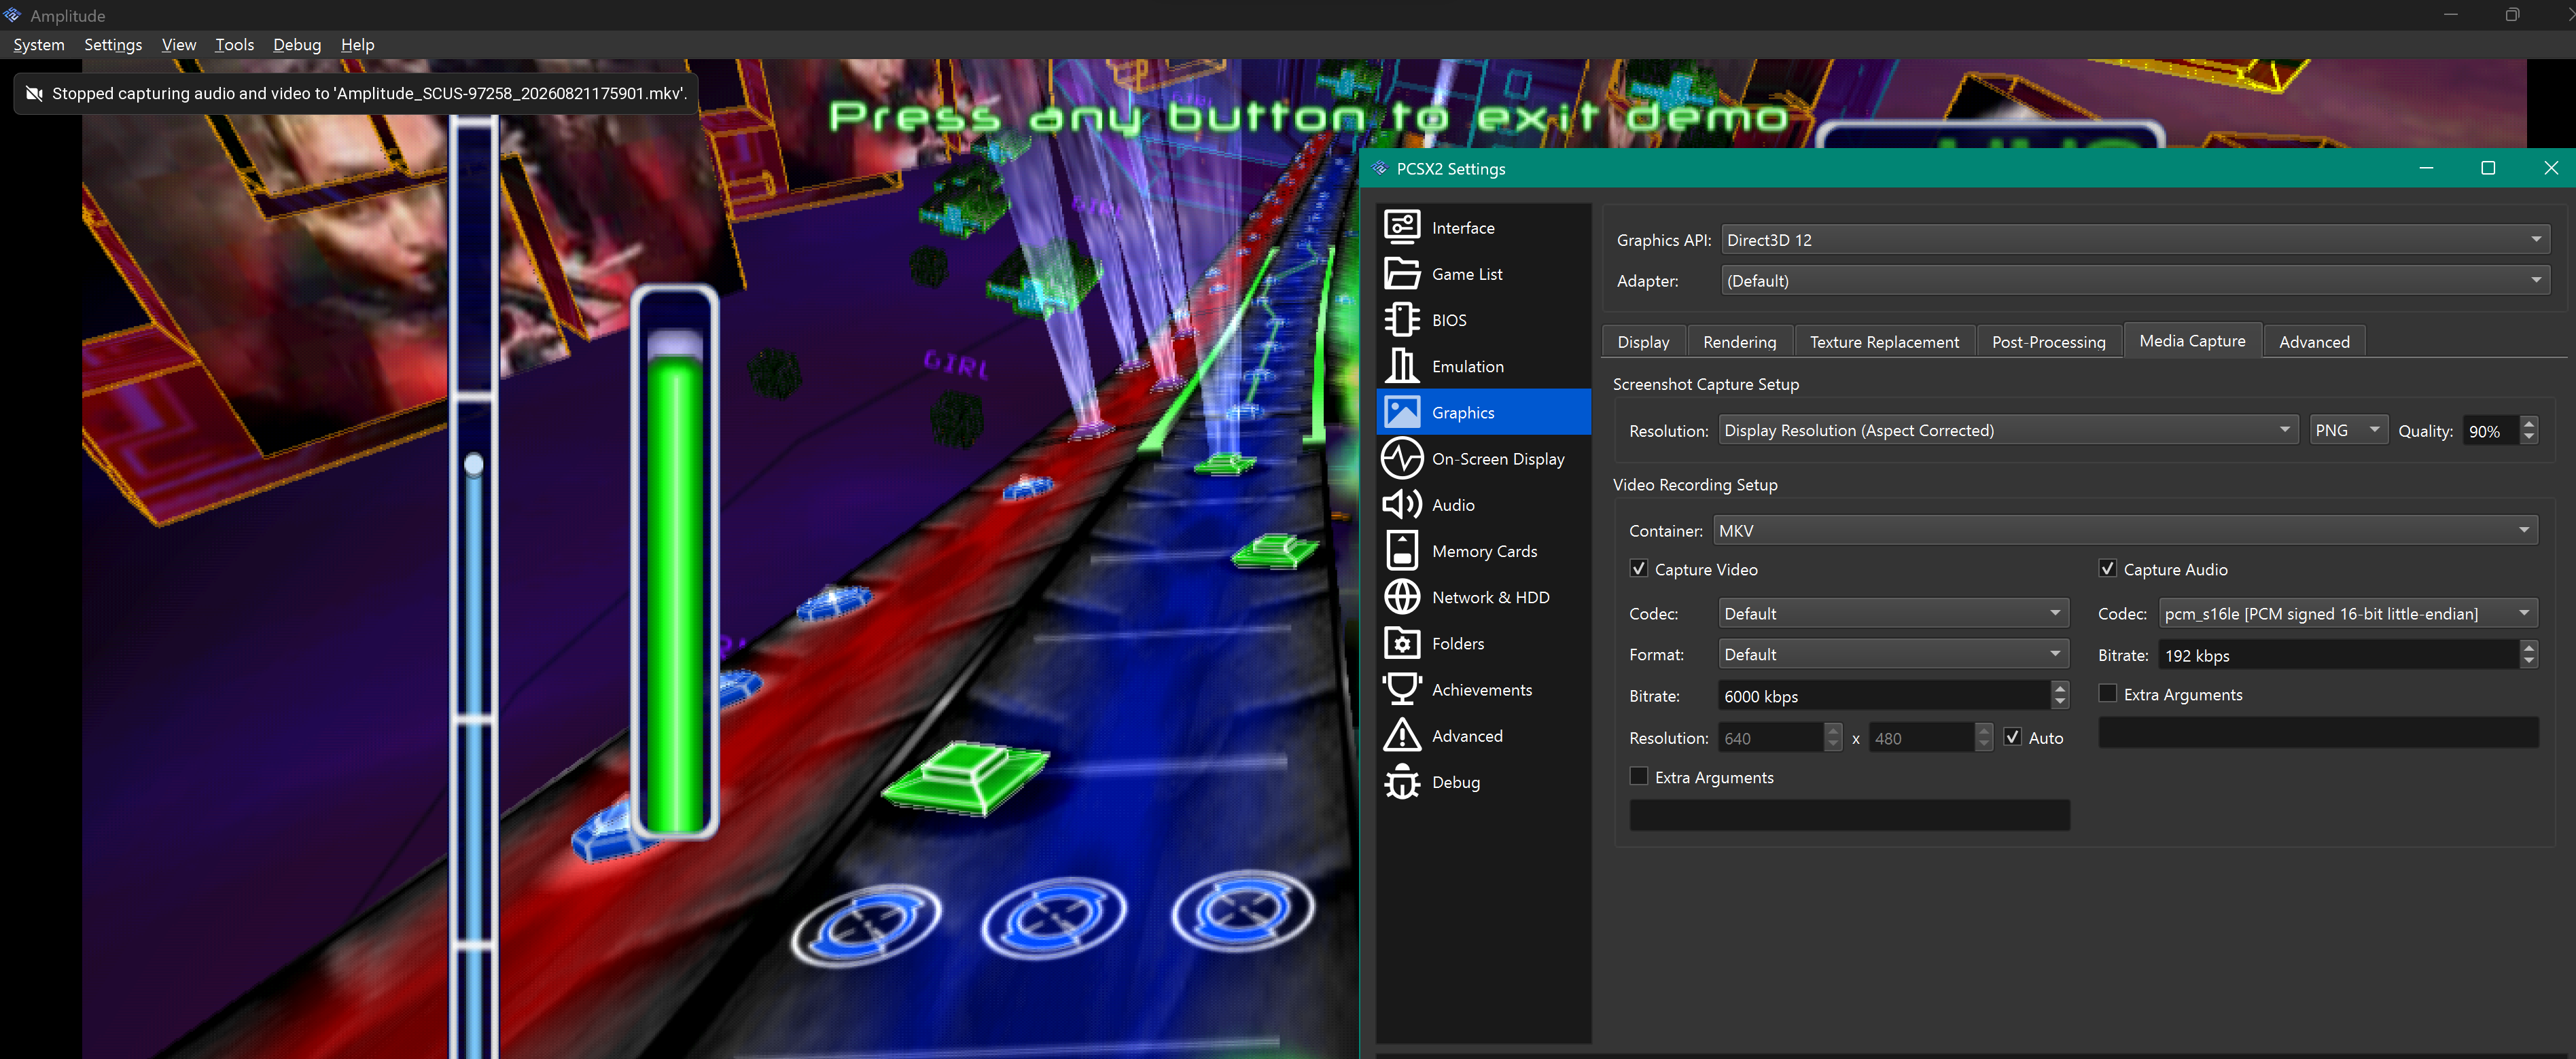Open the video Format dropdown
2576x1059 pixels.
coord(1893,654)
